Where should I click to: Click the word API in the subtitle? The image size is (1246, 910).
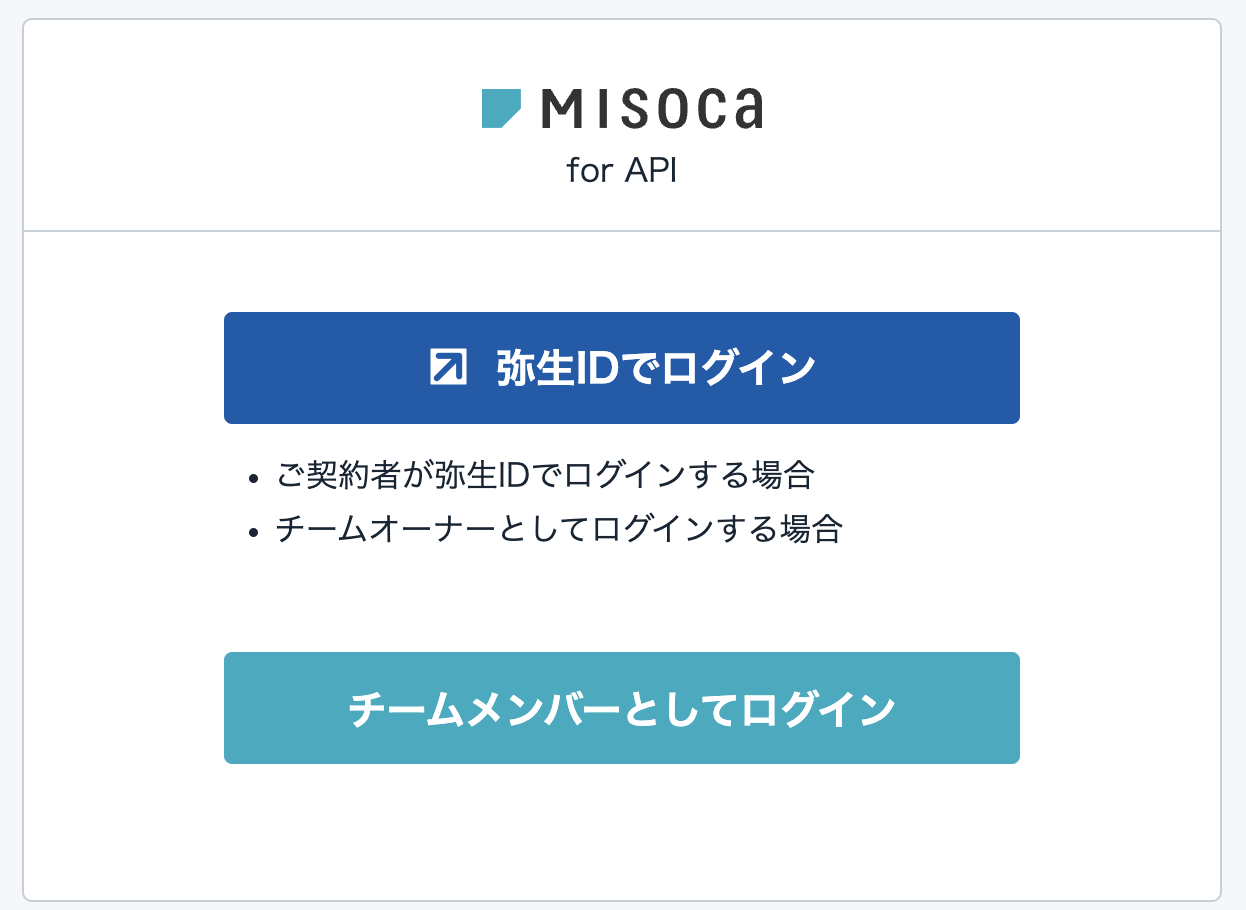[651, 171]
